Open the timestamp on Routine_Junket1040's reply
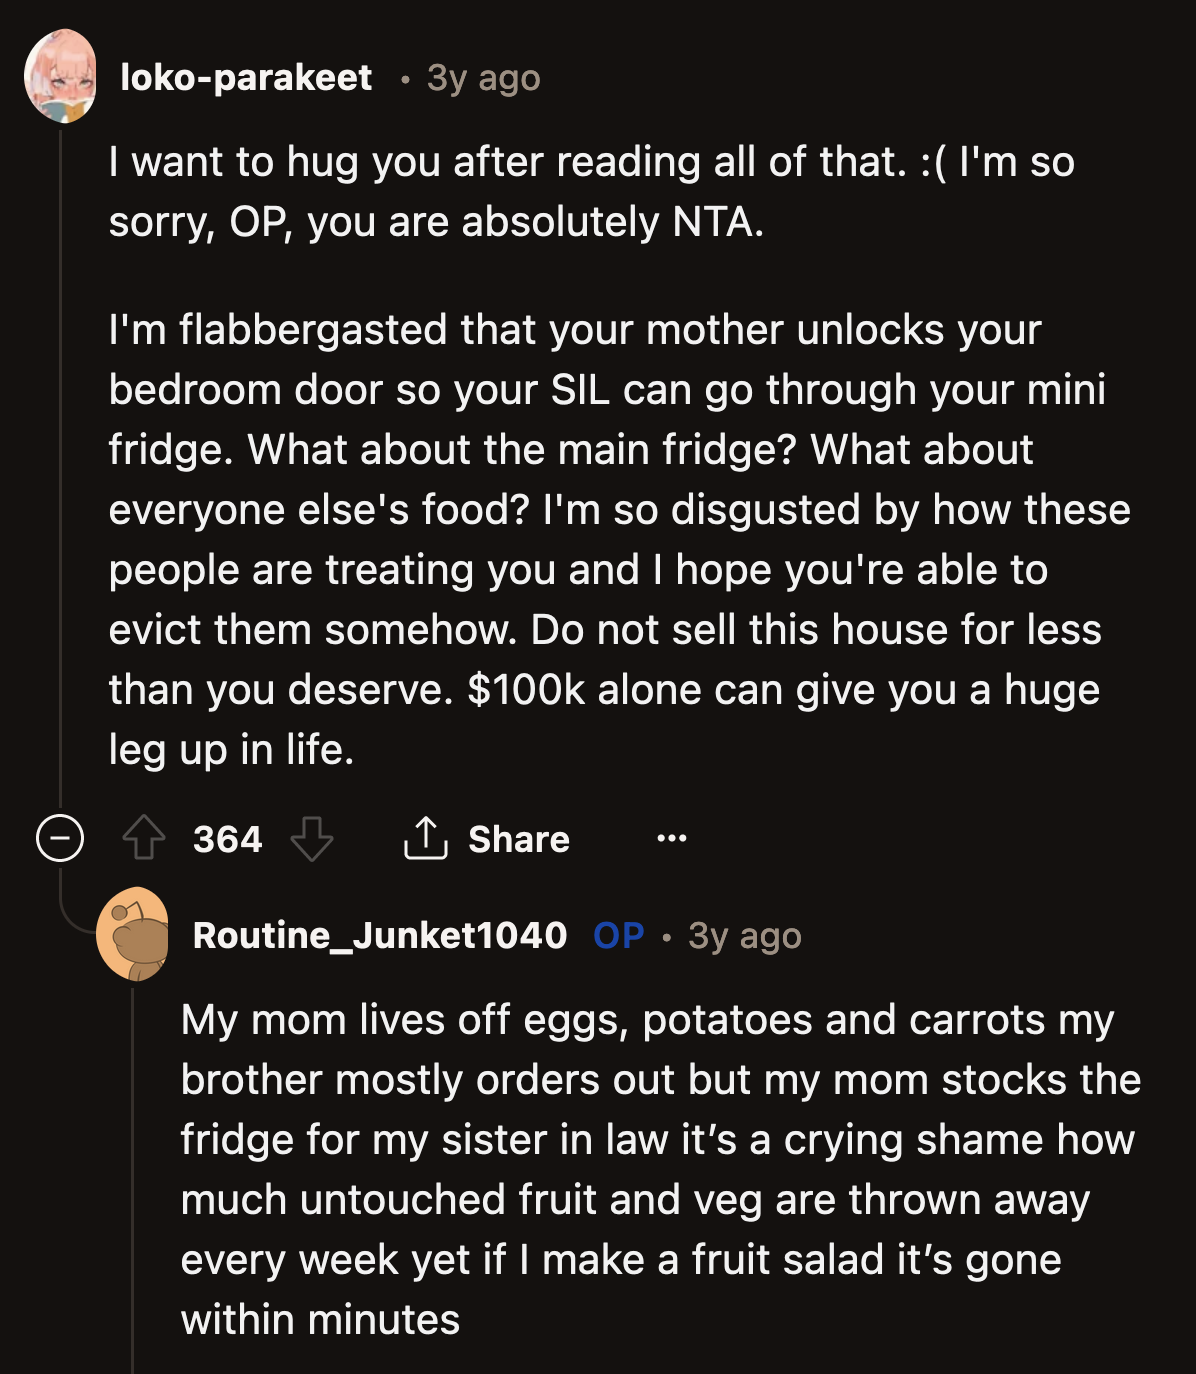Screen dimensions: 1196x1374 pos(745,936)
